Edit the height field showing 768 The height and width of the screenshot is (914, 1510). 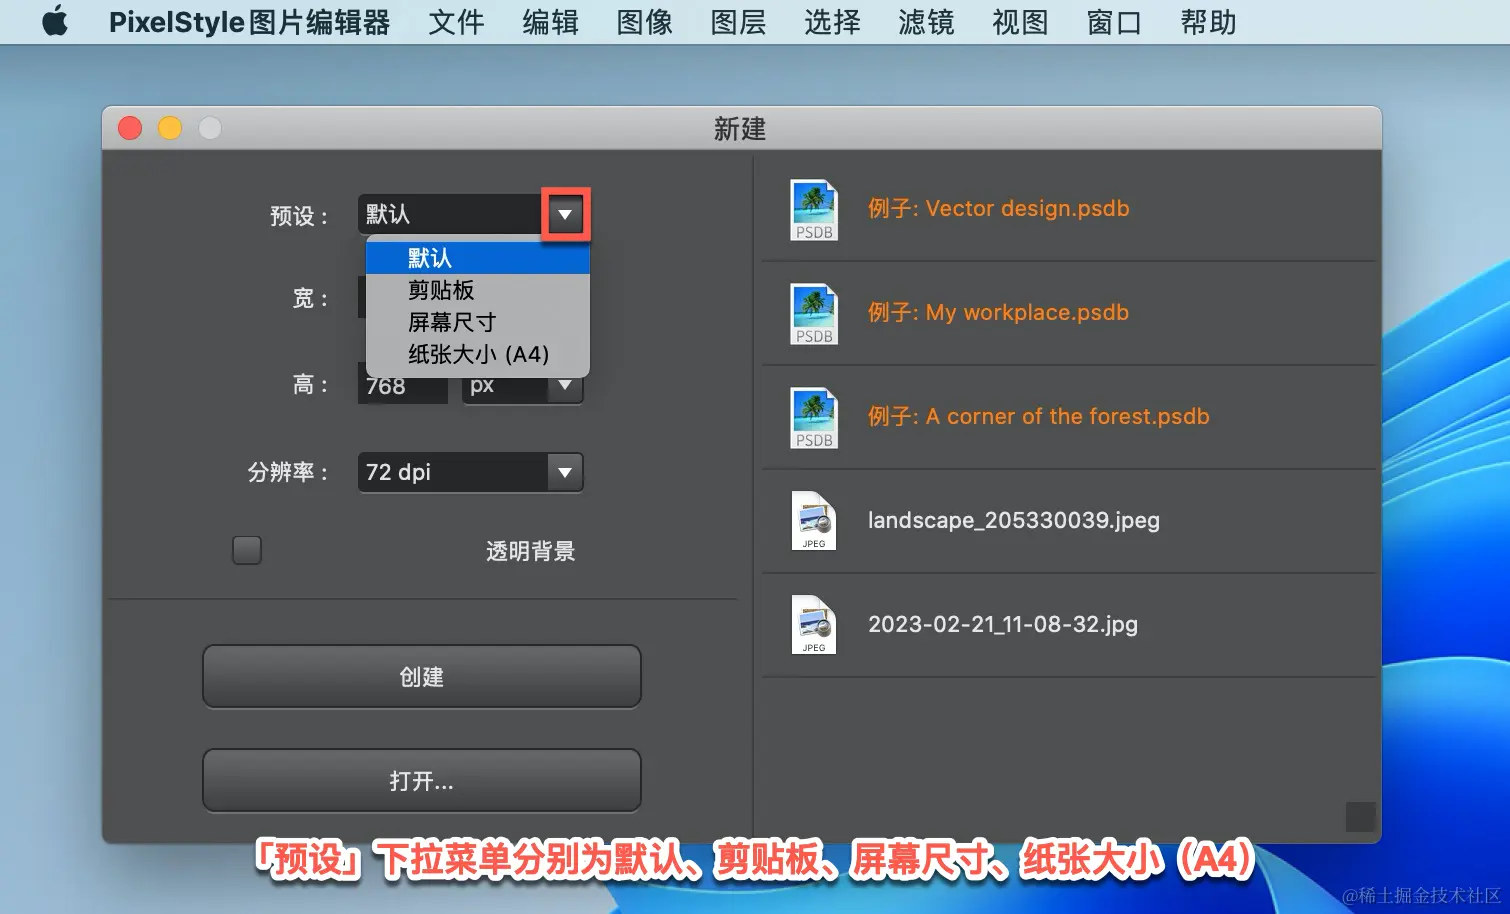coord(402,387)
